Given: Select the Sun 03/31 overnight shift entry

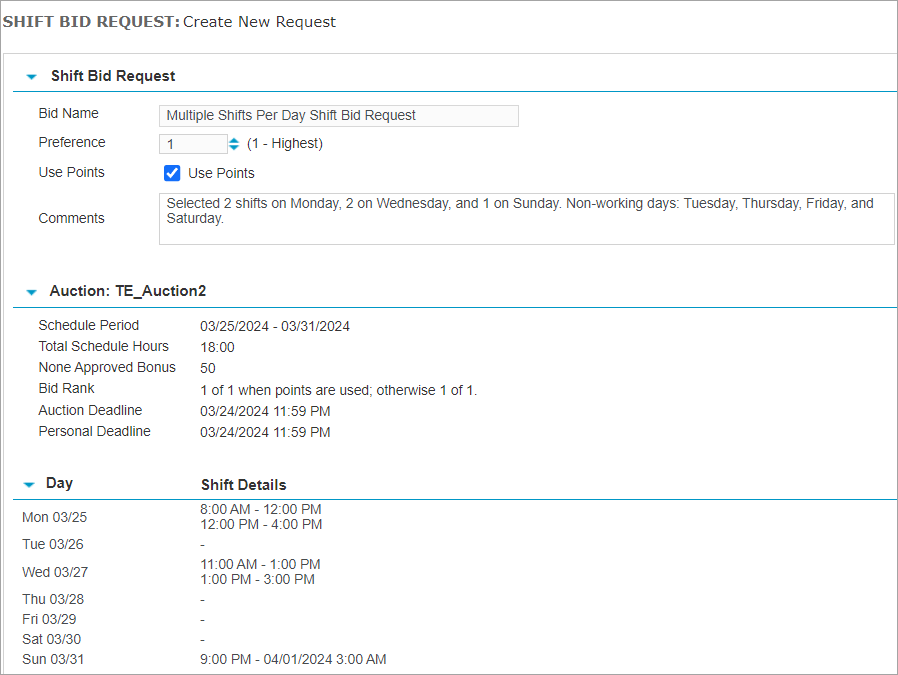Looking at the screenshot, I should pyautogui.click(x=292, y=659).
